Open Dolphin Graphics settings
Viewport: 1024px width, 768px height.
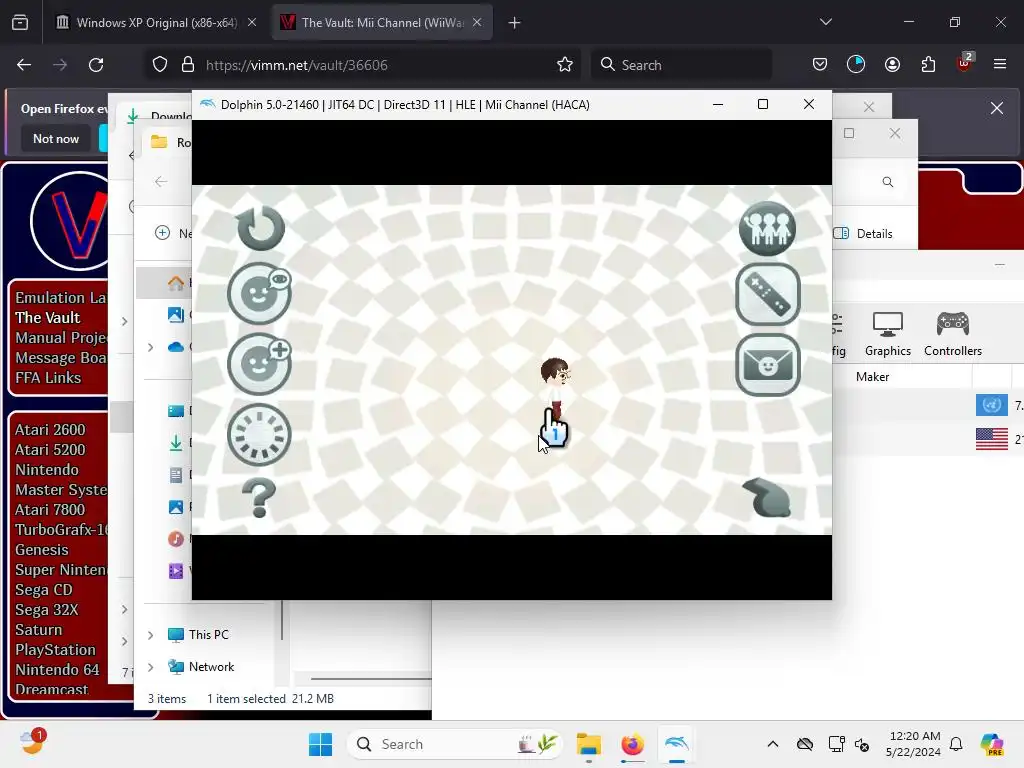pos(888,334)
